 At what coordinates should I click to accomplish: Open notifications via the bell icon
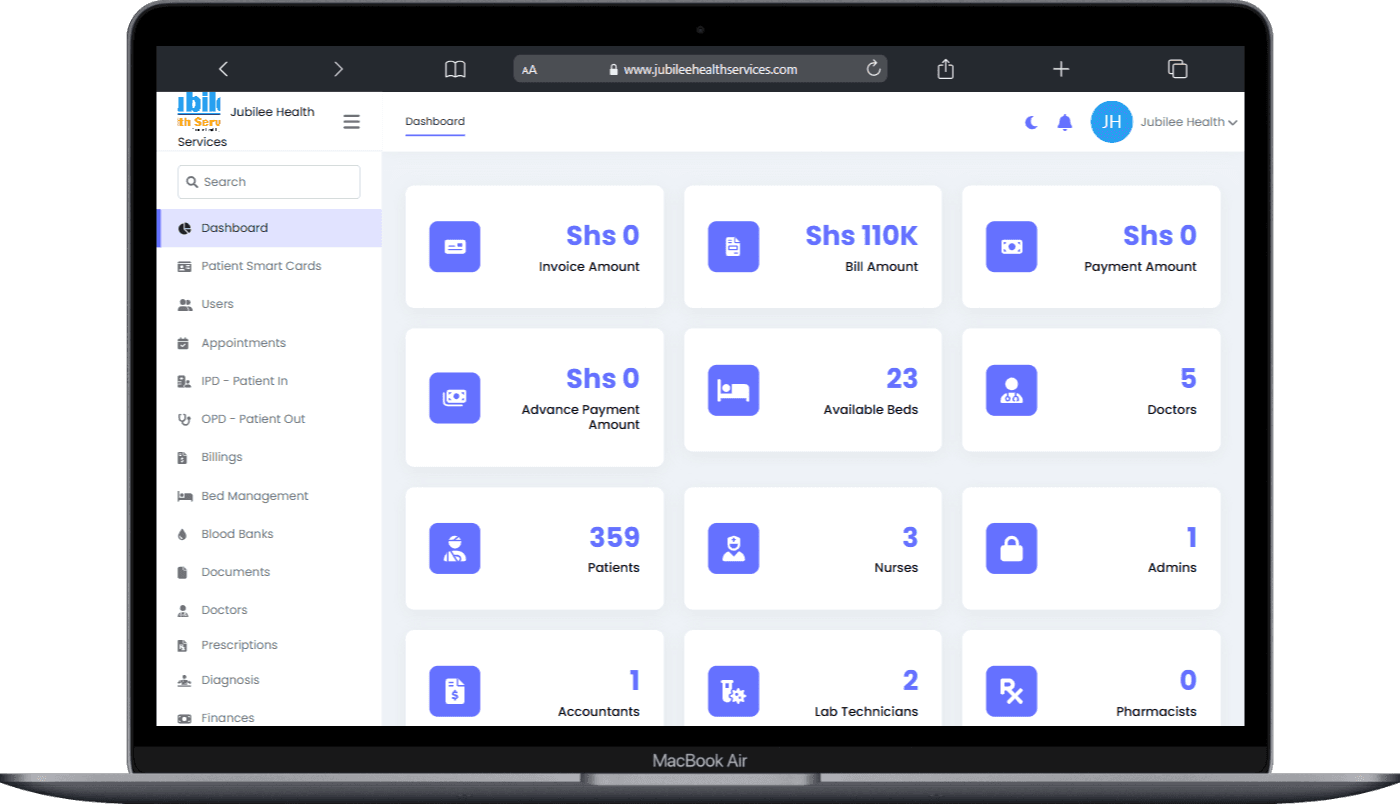click(1065, 122)
